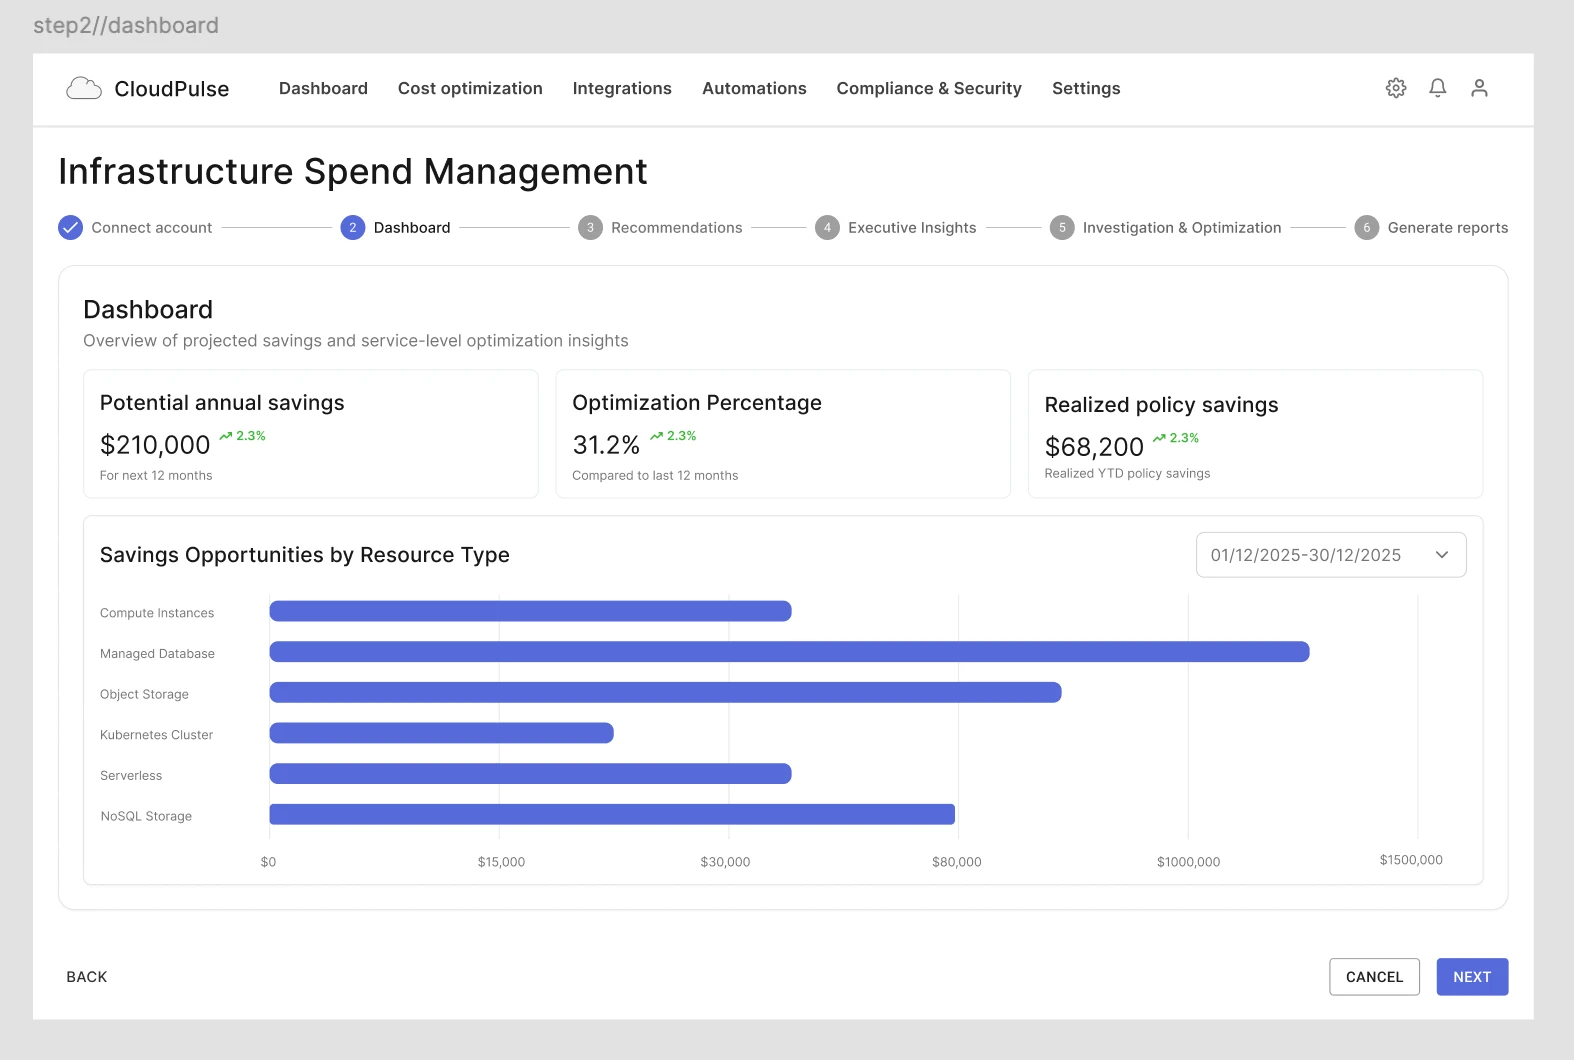Click the CANCEL button

point(1374,977)
